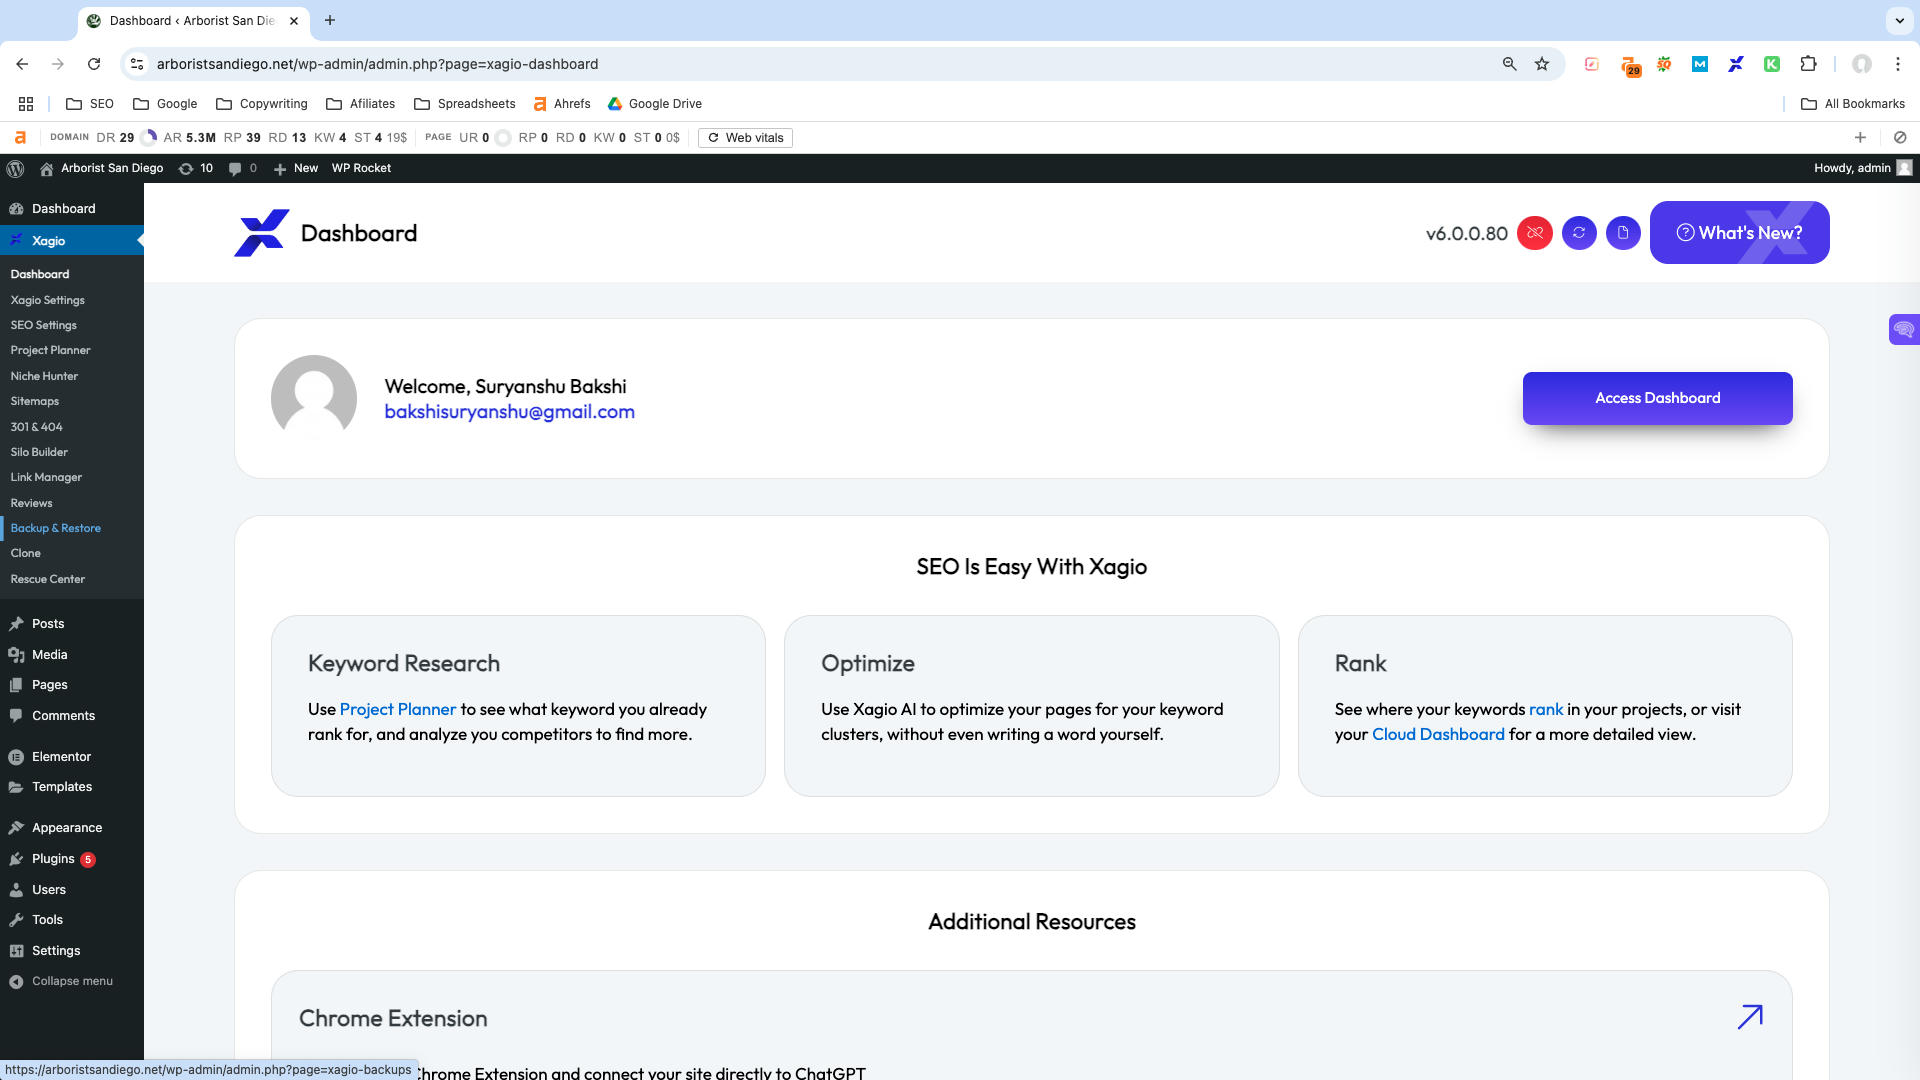Click the WordPress logo in the admin bar

[15, 168]
